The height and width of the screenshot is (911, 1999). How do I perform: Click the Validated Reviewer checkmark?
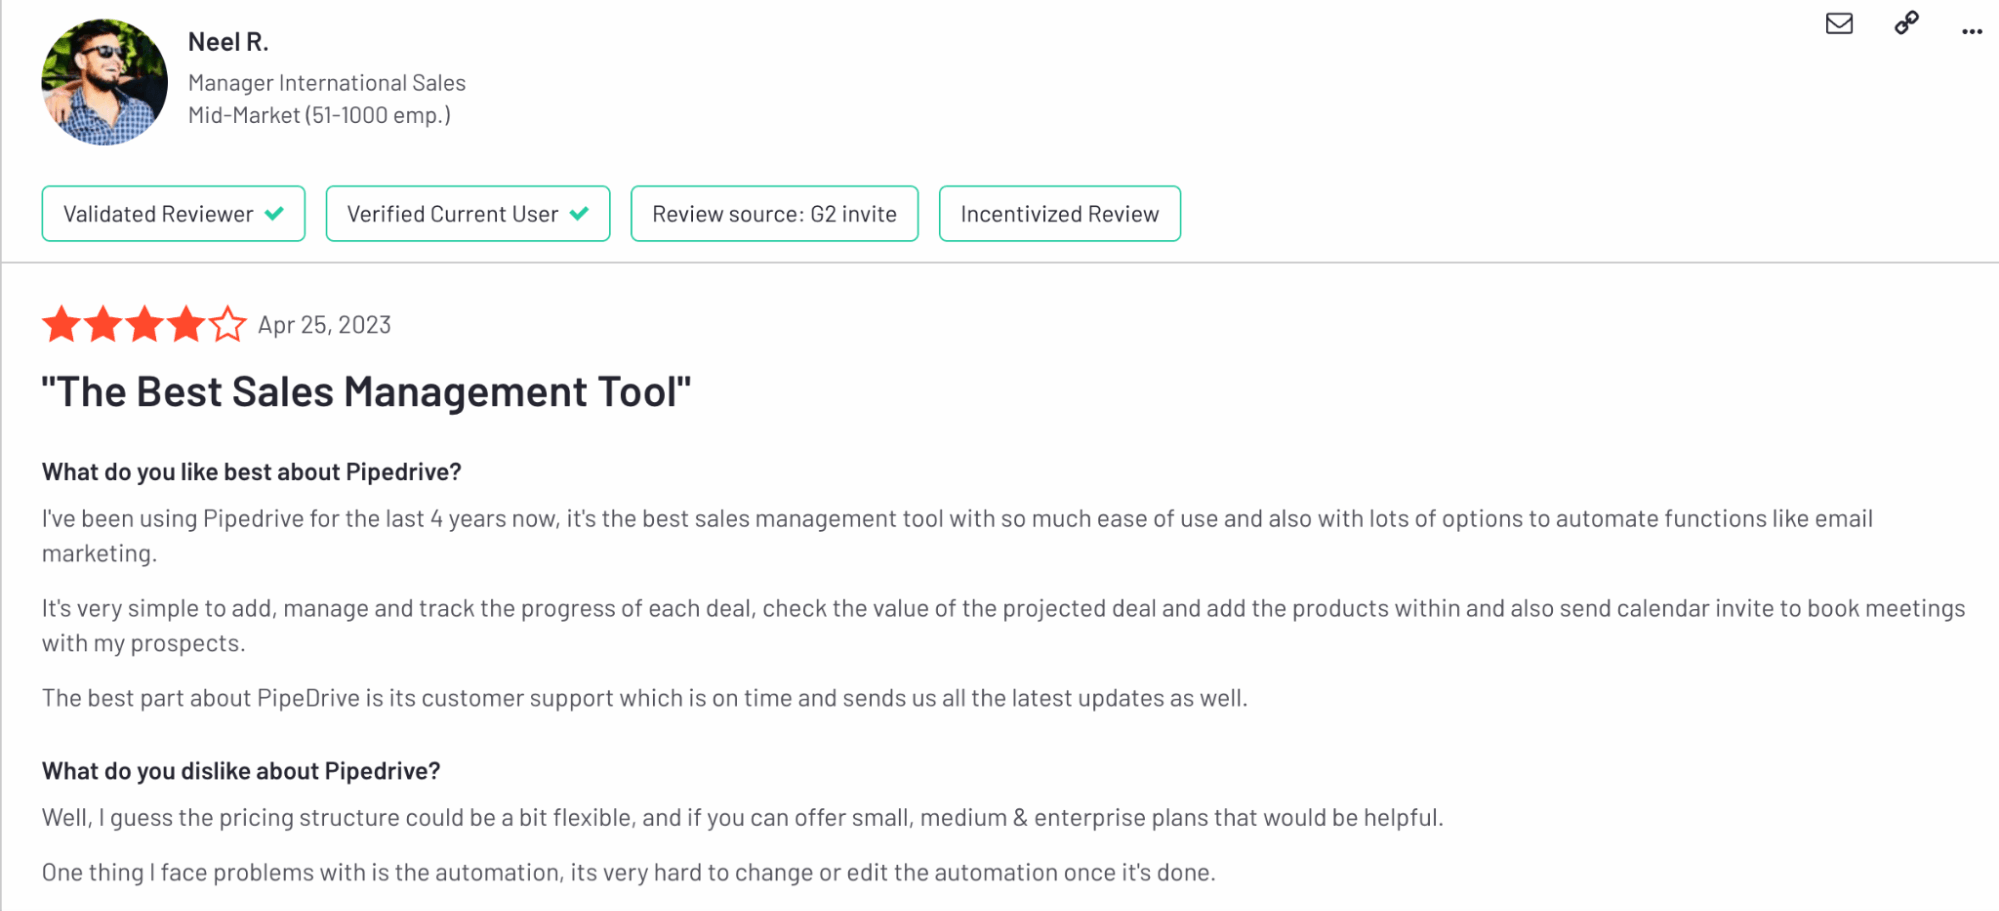[x=274, y=213]
